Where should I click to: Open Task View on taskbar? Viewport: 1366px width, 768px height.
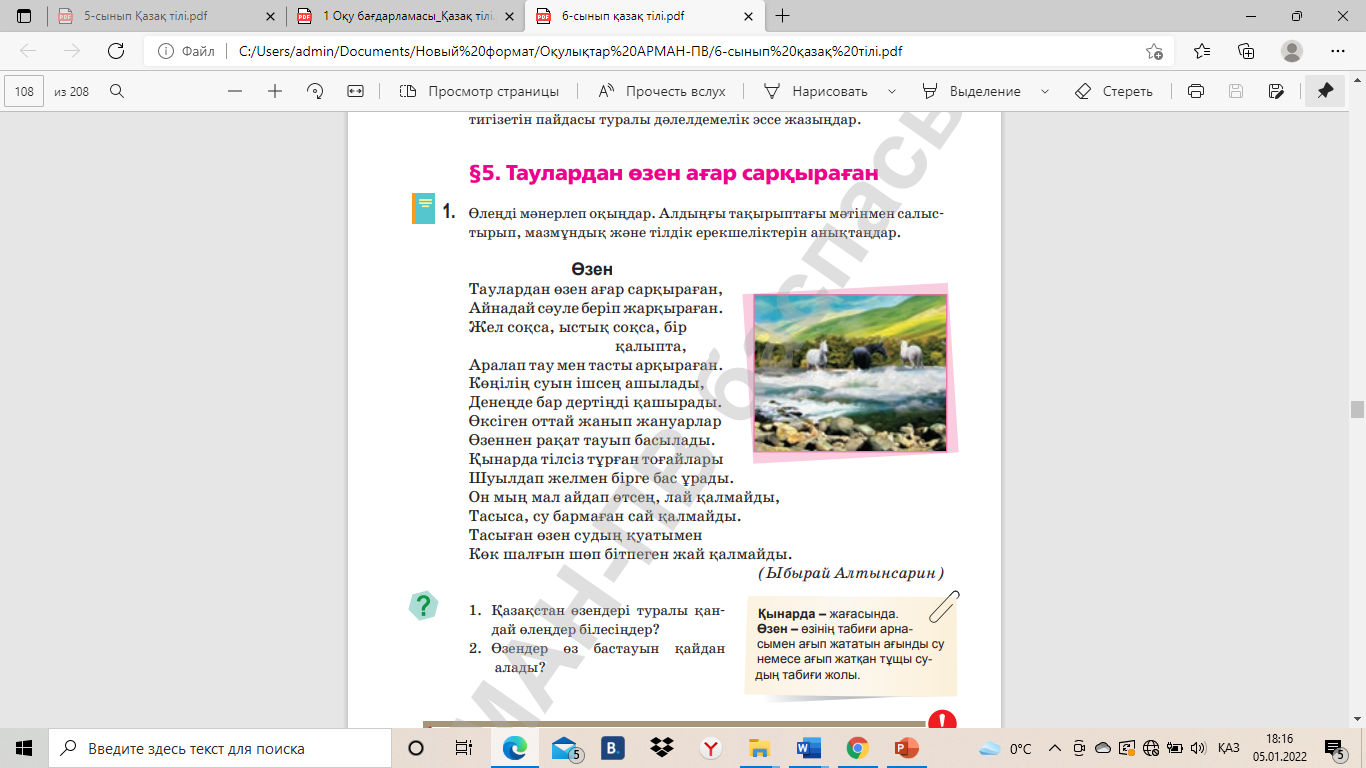[x=463, y=748]
